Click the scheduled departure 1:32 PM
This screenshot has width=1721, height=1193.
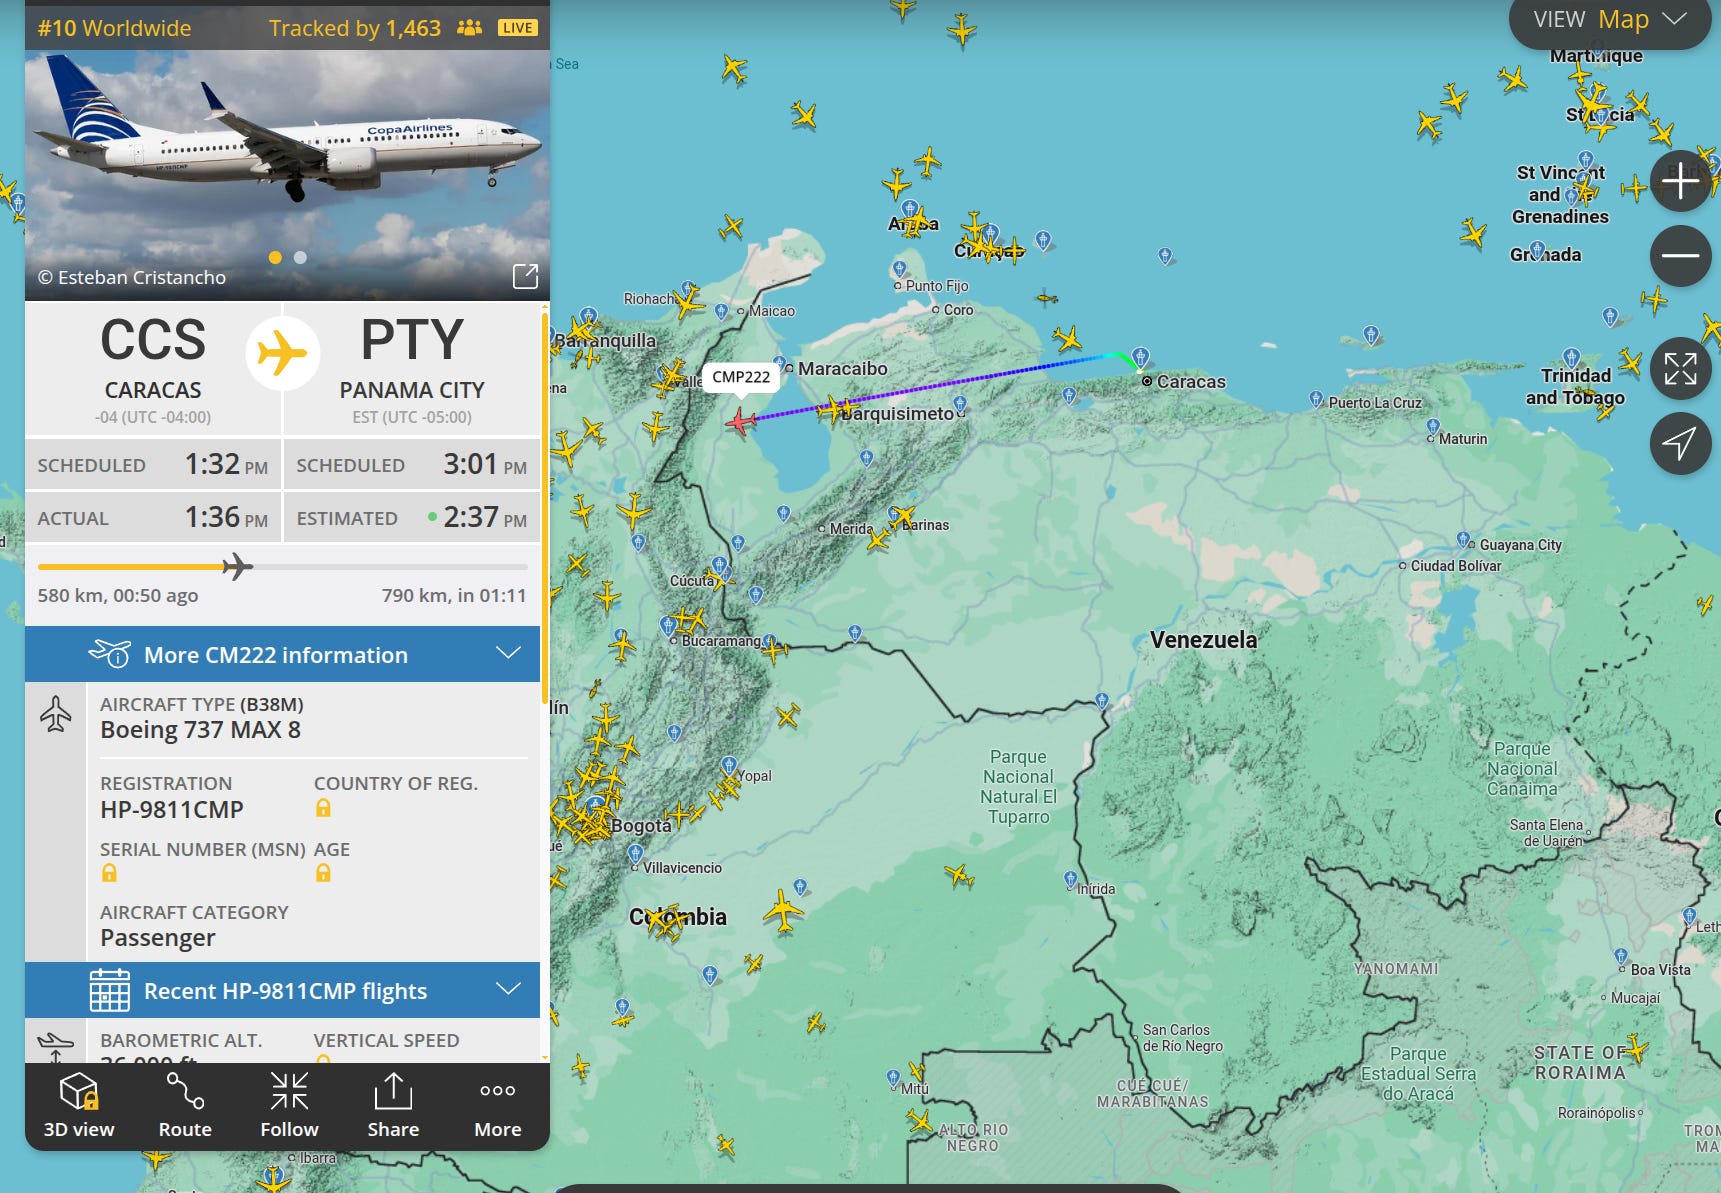(226, 464)
